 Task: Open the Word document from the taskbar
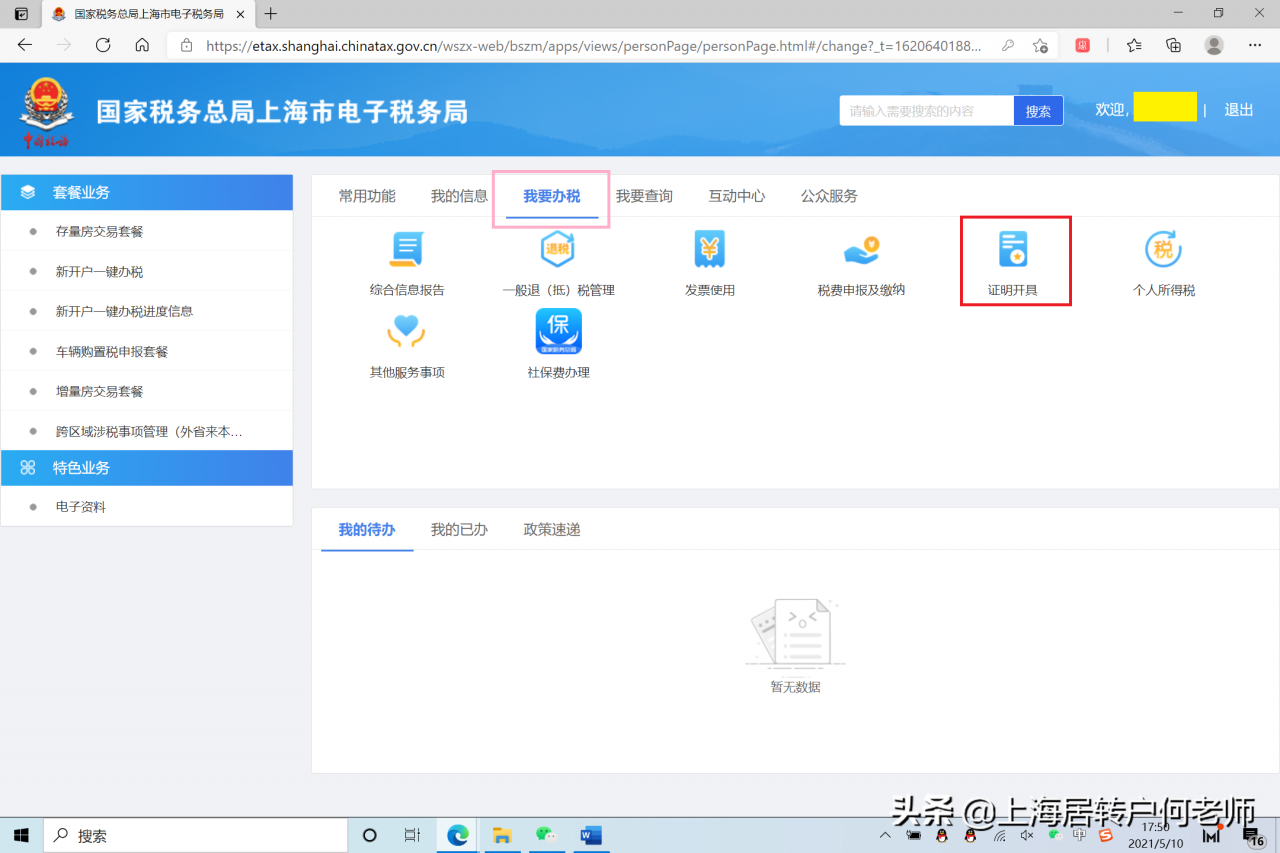590,835
